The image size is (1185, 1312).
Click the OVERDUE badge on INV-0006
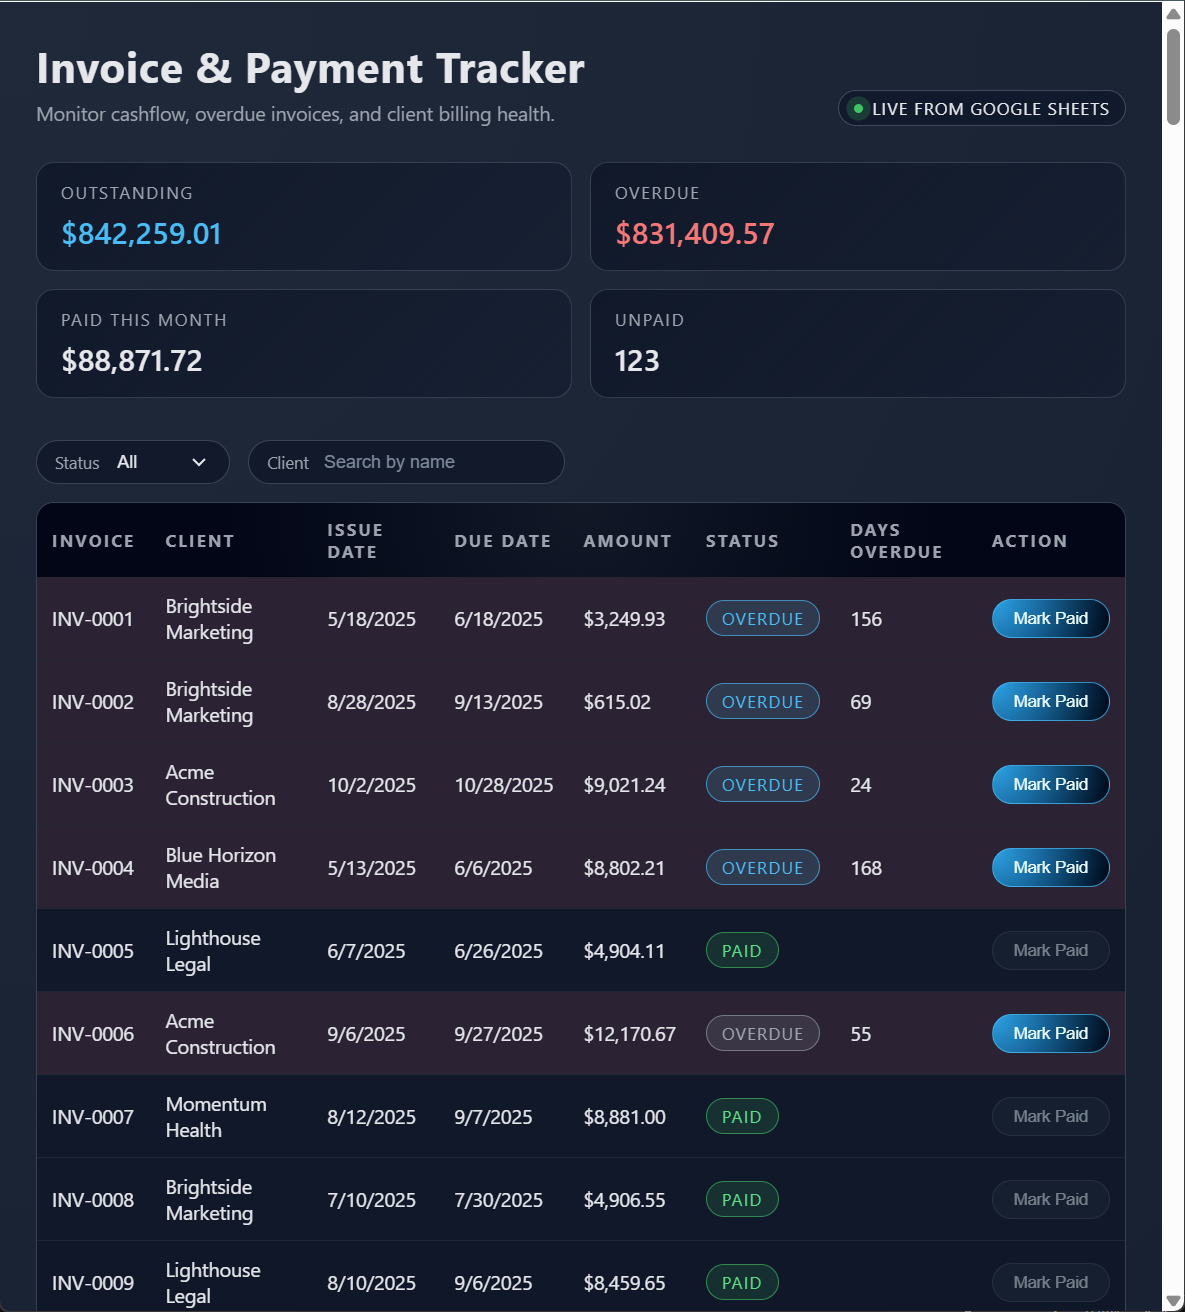pyautogui.click(x=762, y=1033)
